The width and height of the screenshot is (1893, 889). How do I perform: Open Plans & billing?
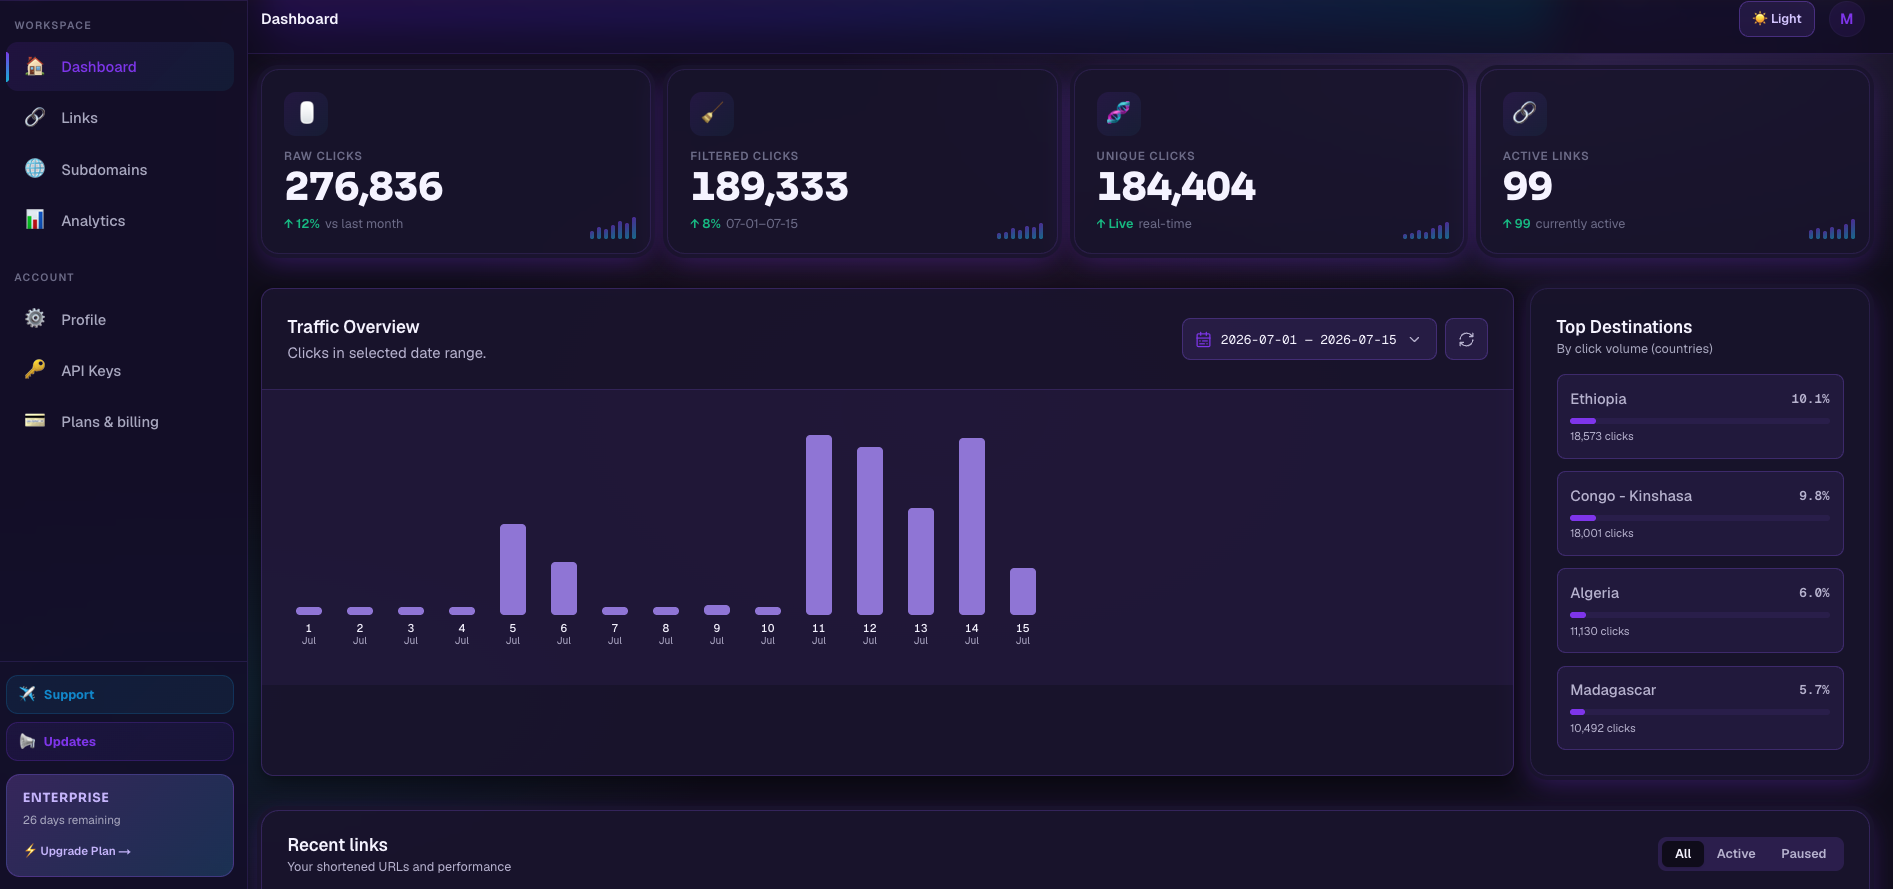[x=120, y=422]
